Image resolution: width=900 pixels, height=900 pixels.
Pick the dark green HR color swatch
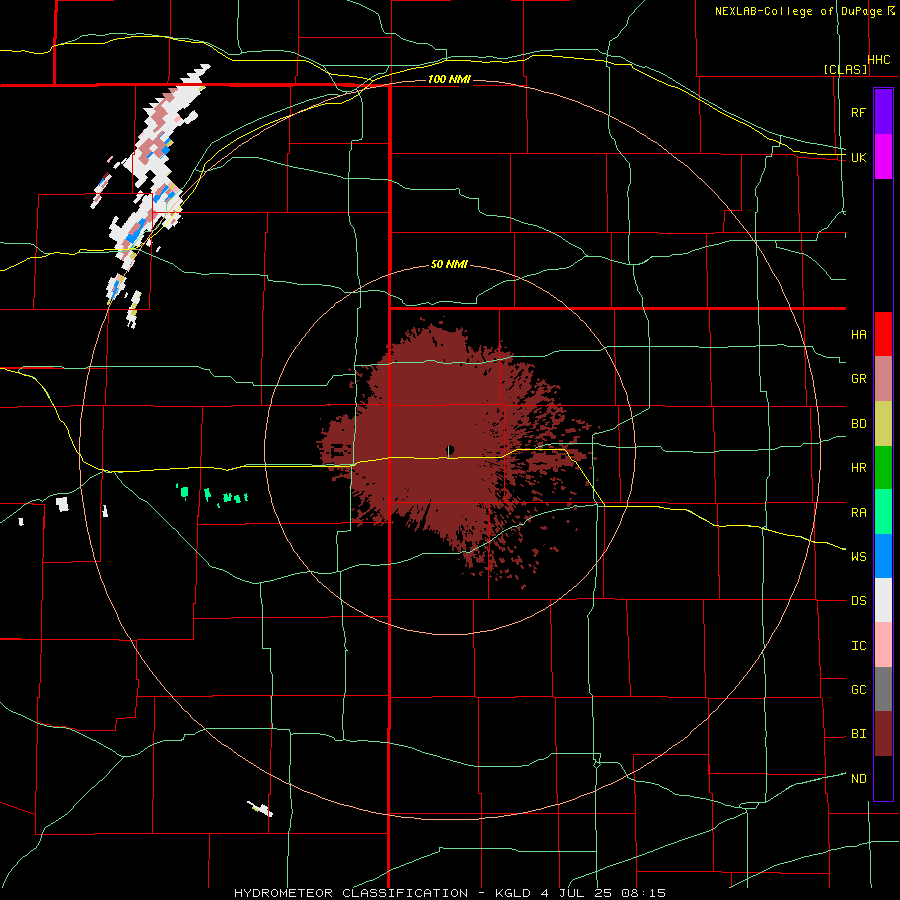883,468
